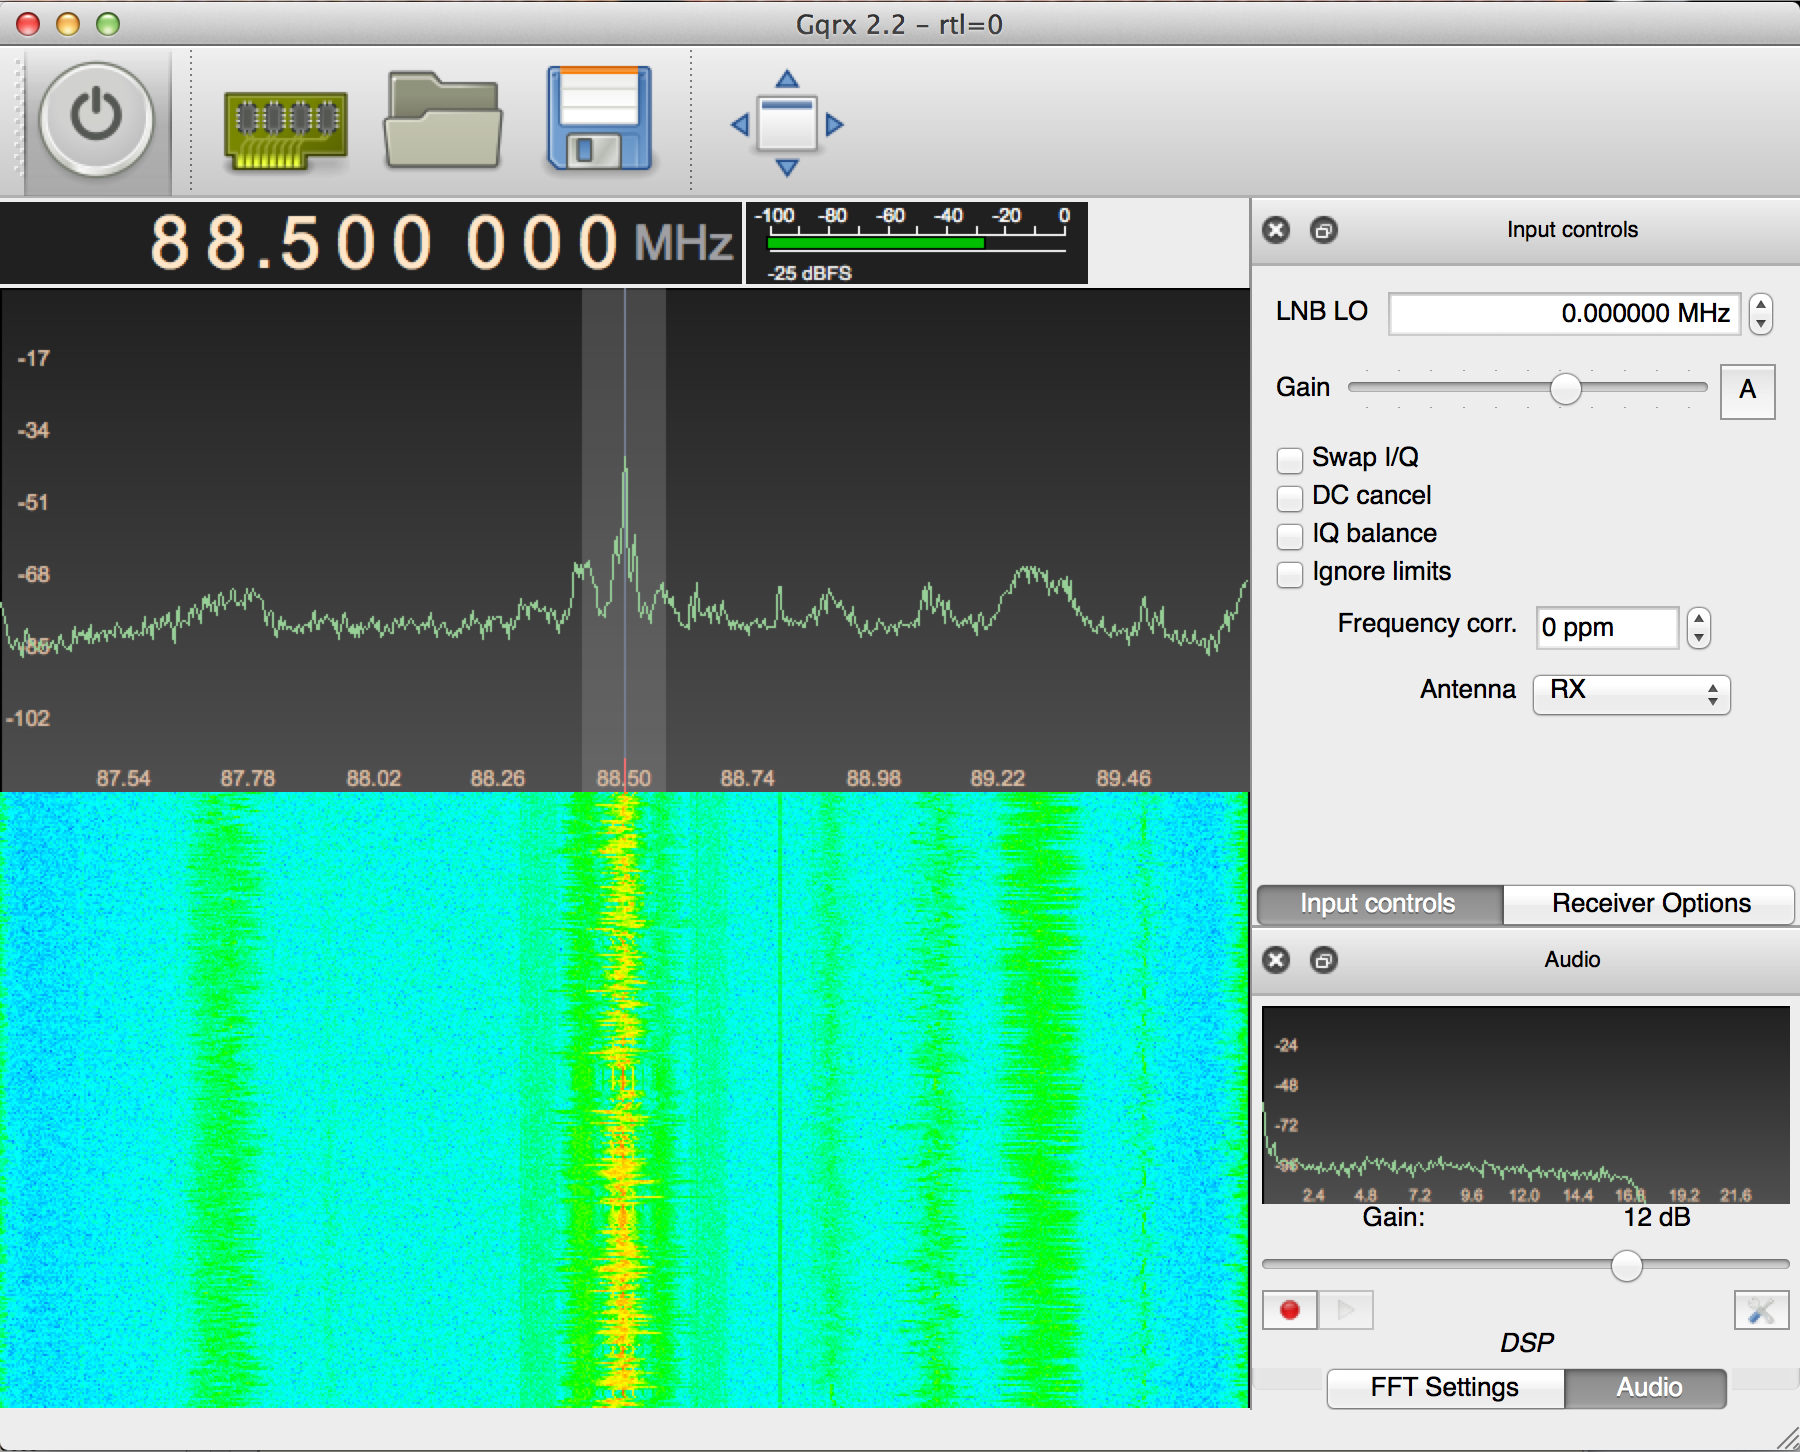Image resolution: width=1800 pixels, height=1452 pixels.
Task: Click the LNB LO stepper arrows
Action: (1760, 313)
